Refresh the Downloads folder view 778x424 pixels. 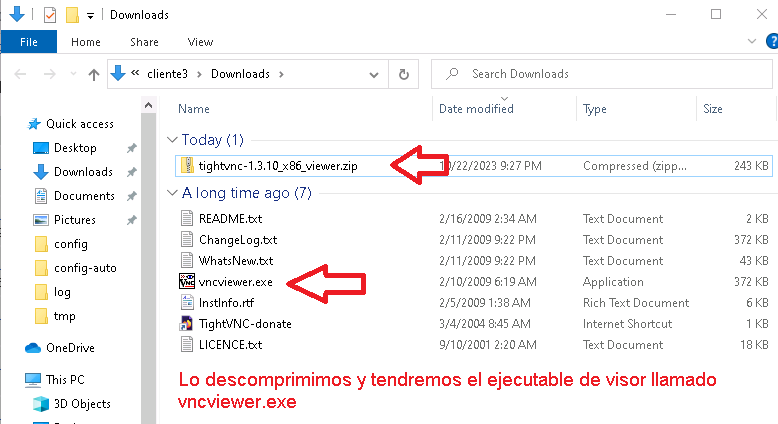pos(404,74)
